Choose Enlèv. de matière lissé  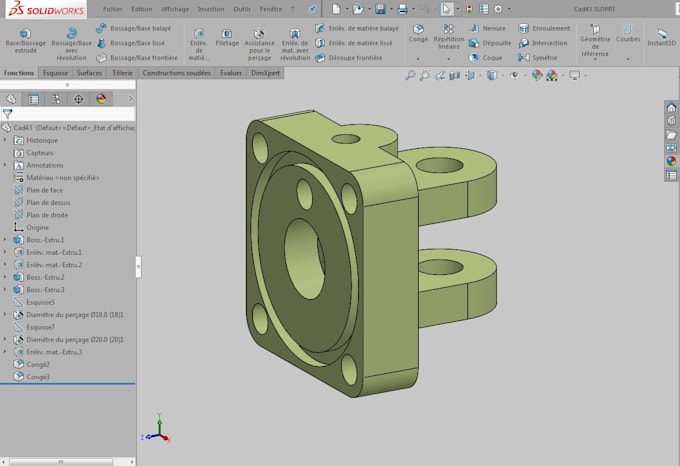[353, 43]
